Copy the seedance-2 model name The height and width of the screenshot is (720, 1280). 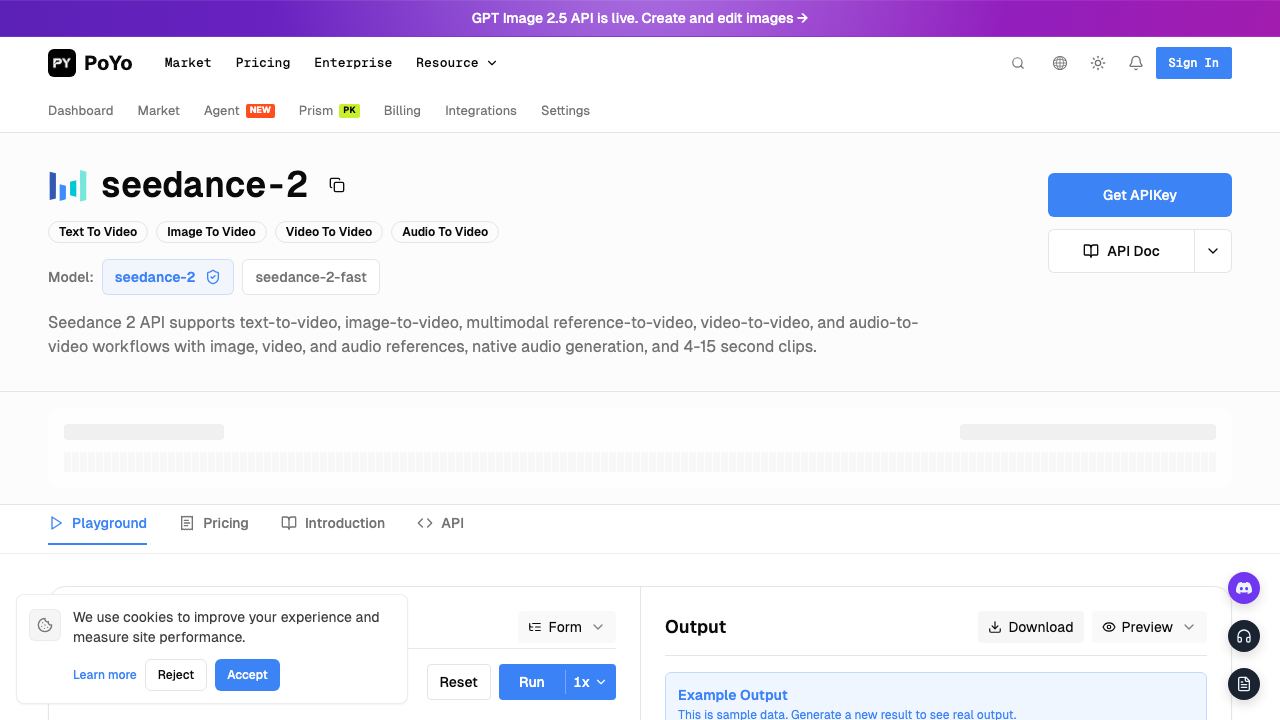pyautogui.click(x=337, y=185)
